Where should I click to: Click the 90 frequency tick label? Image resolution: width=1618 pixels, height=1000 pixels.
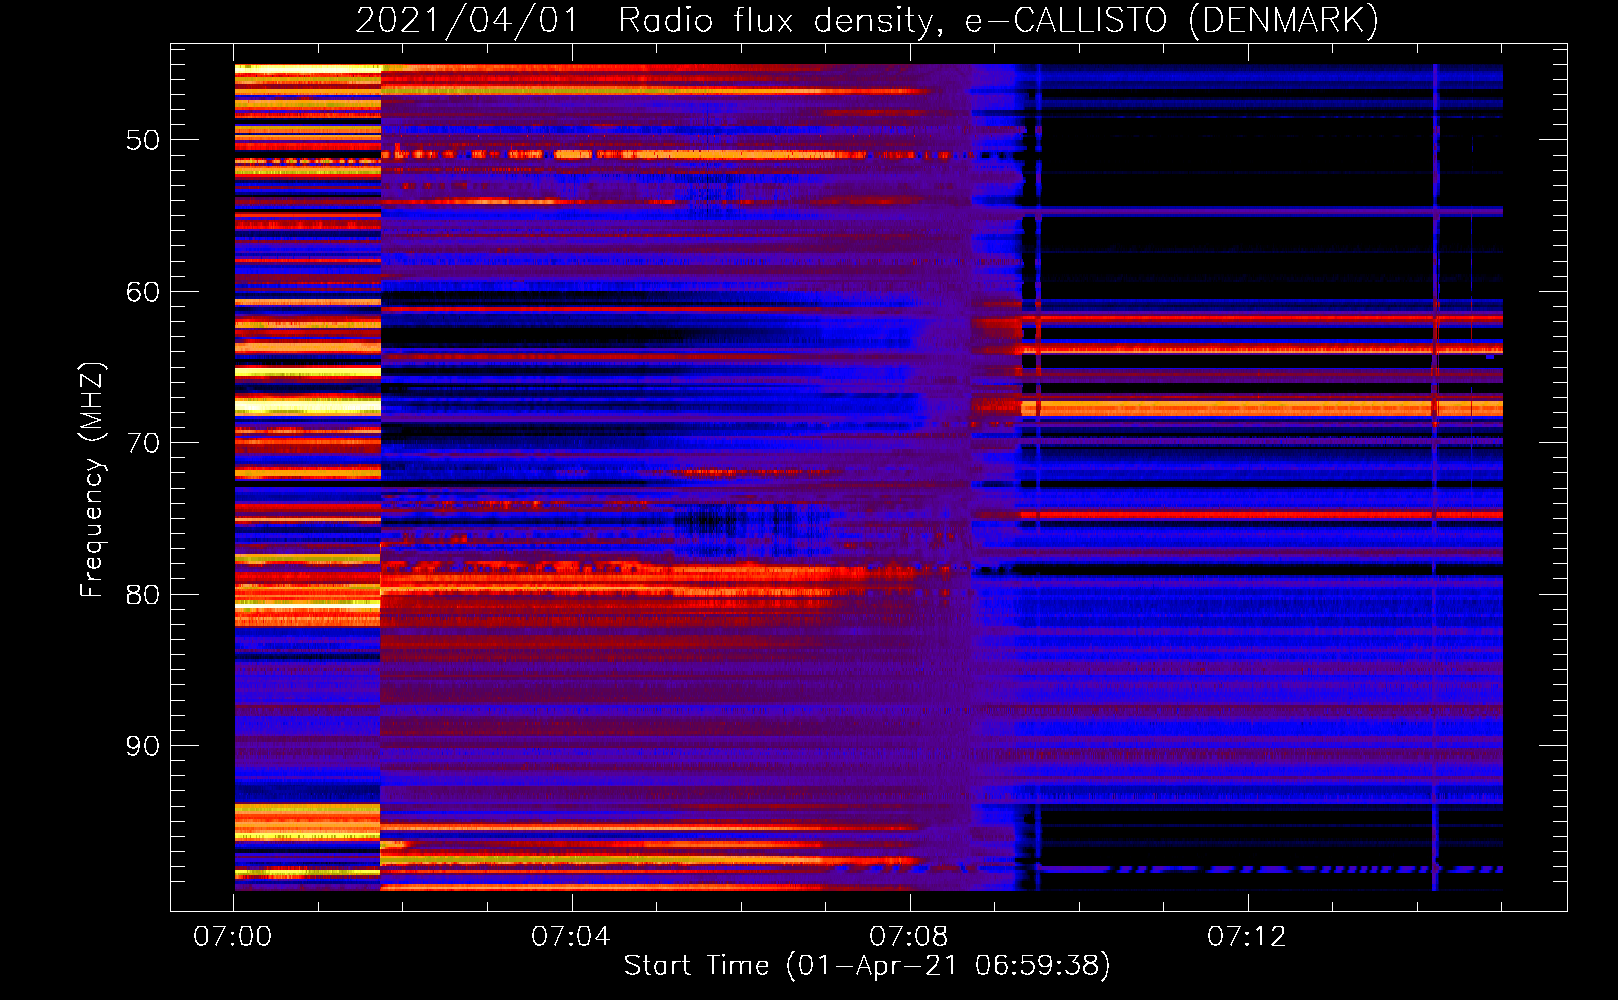tap(143, 746)
